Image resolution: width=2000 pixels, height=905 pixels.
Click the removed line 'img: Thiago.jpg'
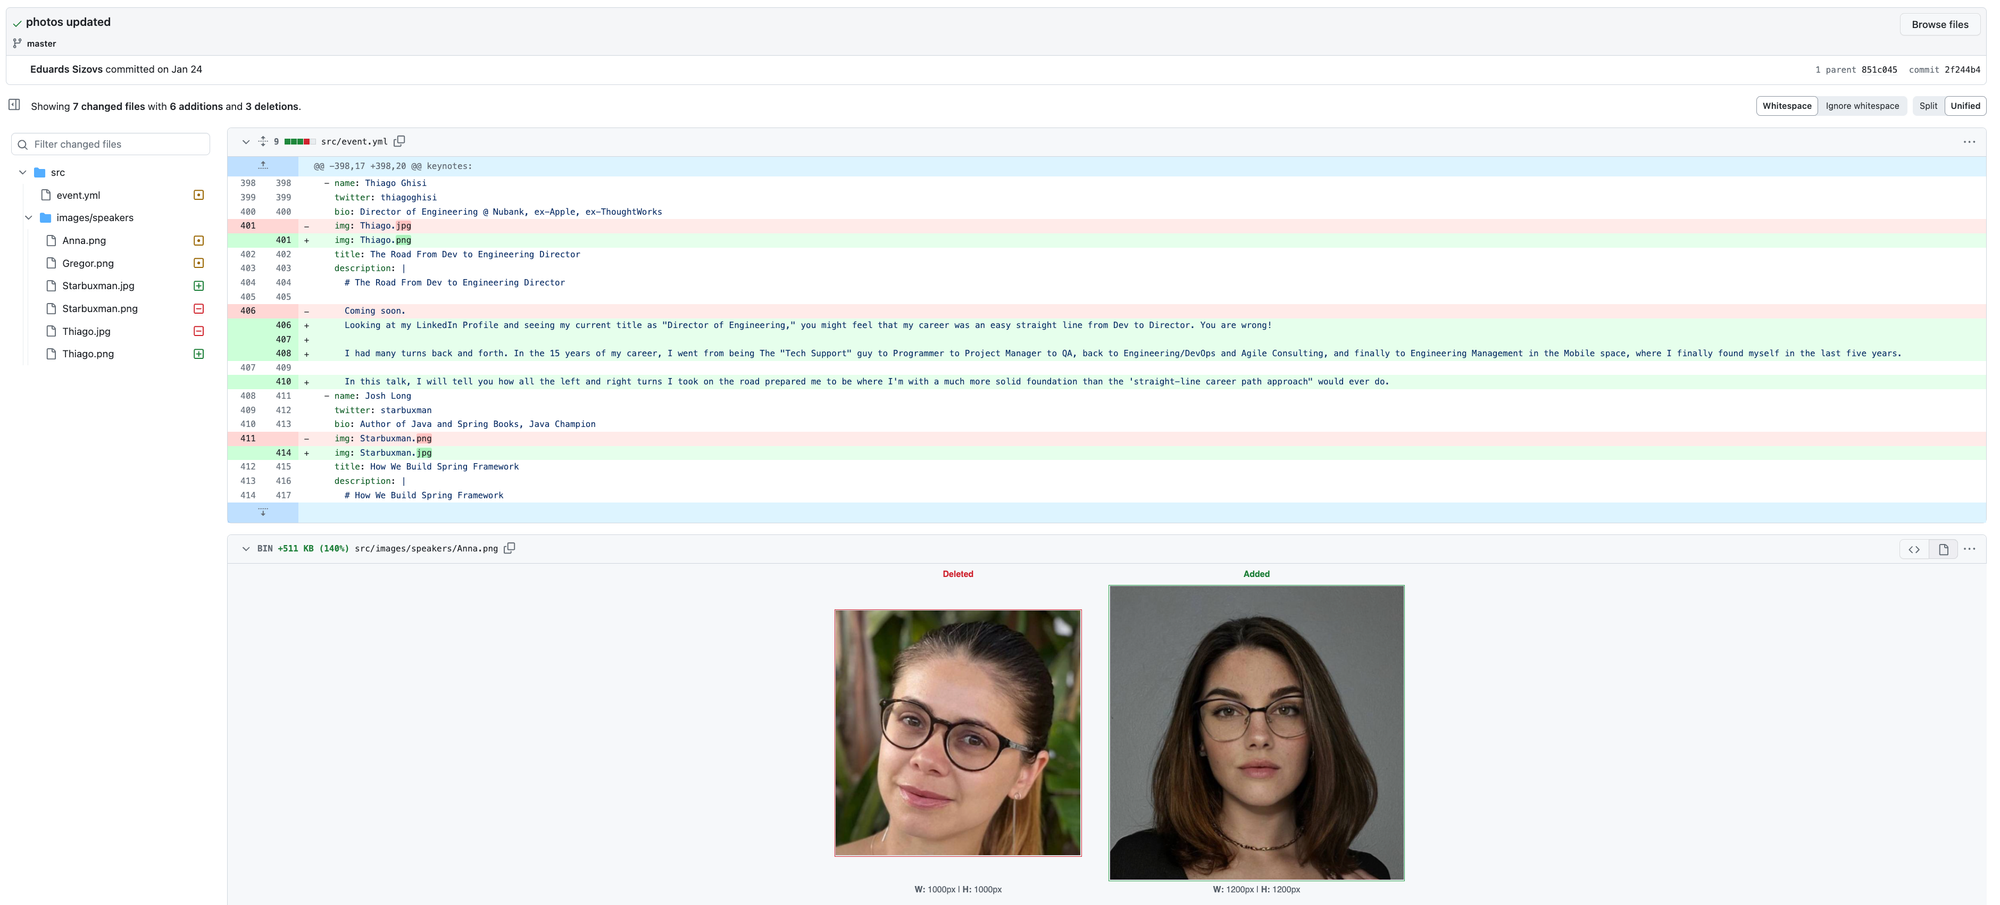[1106, 226]
